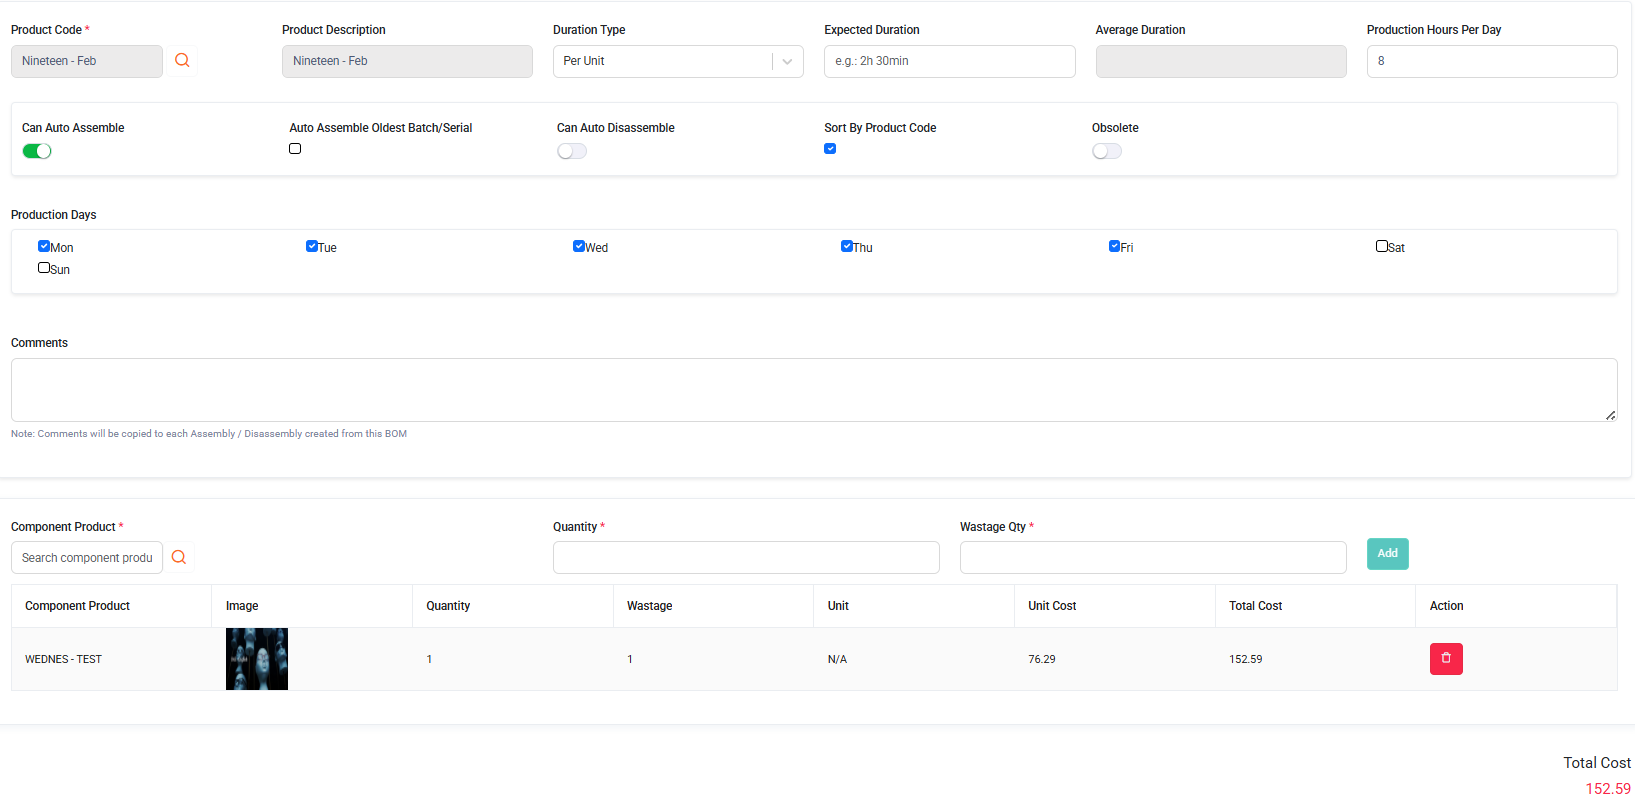
Task: Toggle the Obsolete switch
Action: [1107, 151]
